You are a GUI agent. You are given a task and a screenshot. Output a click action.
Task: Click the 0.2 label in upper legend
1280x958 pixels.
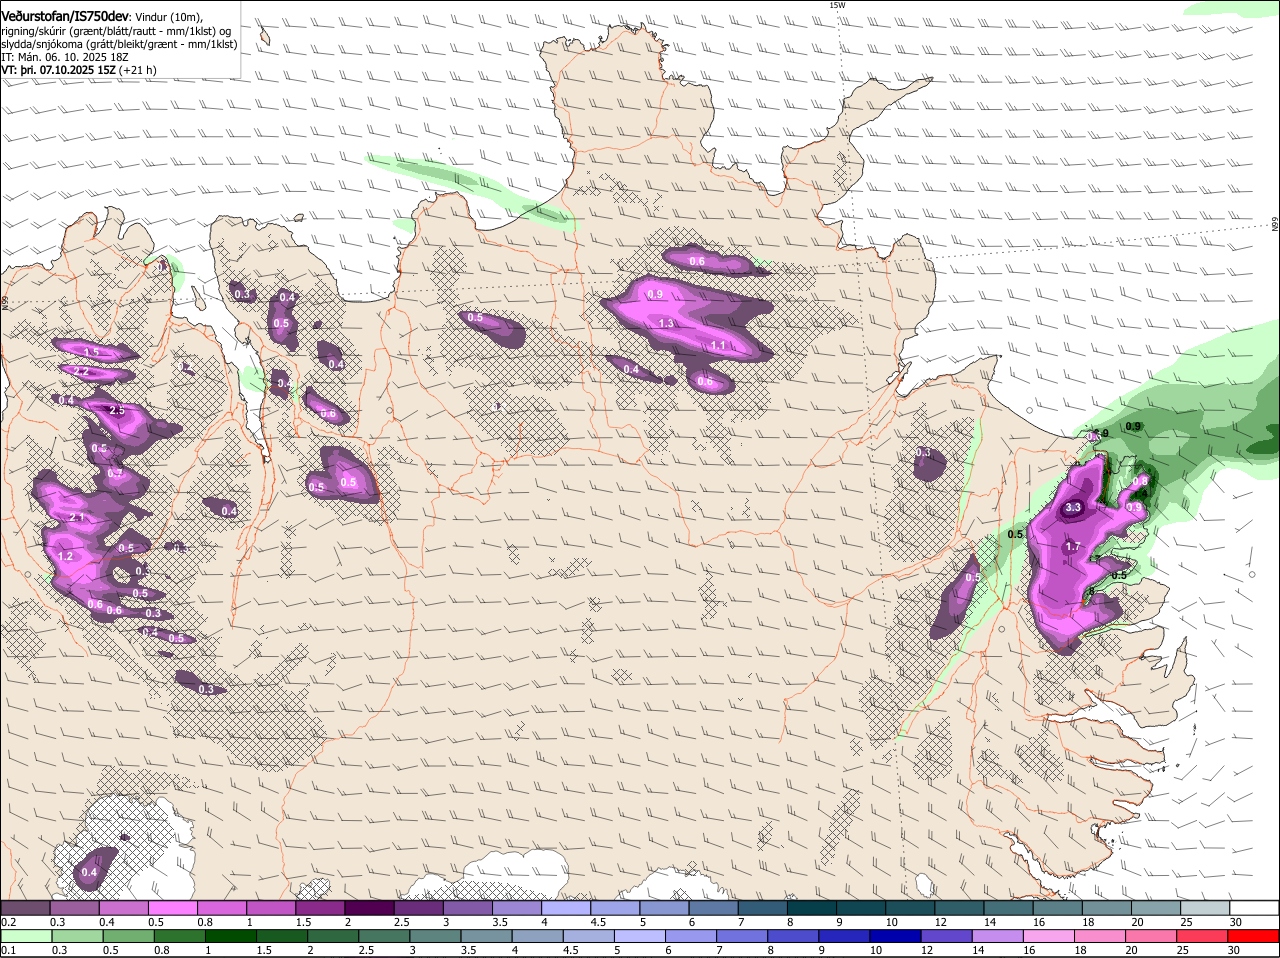click(8, 922)
